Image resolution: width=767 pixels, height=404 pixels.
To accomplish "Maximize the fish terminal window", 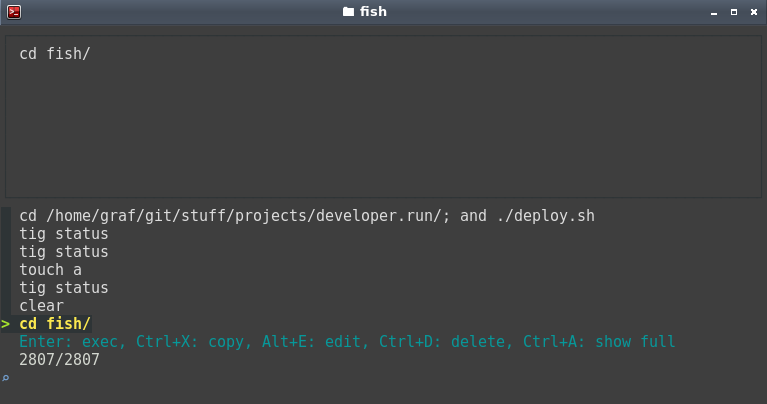I will (x=734, y=12).
